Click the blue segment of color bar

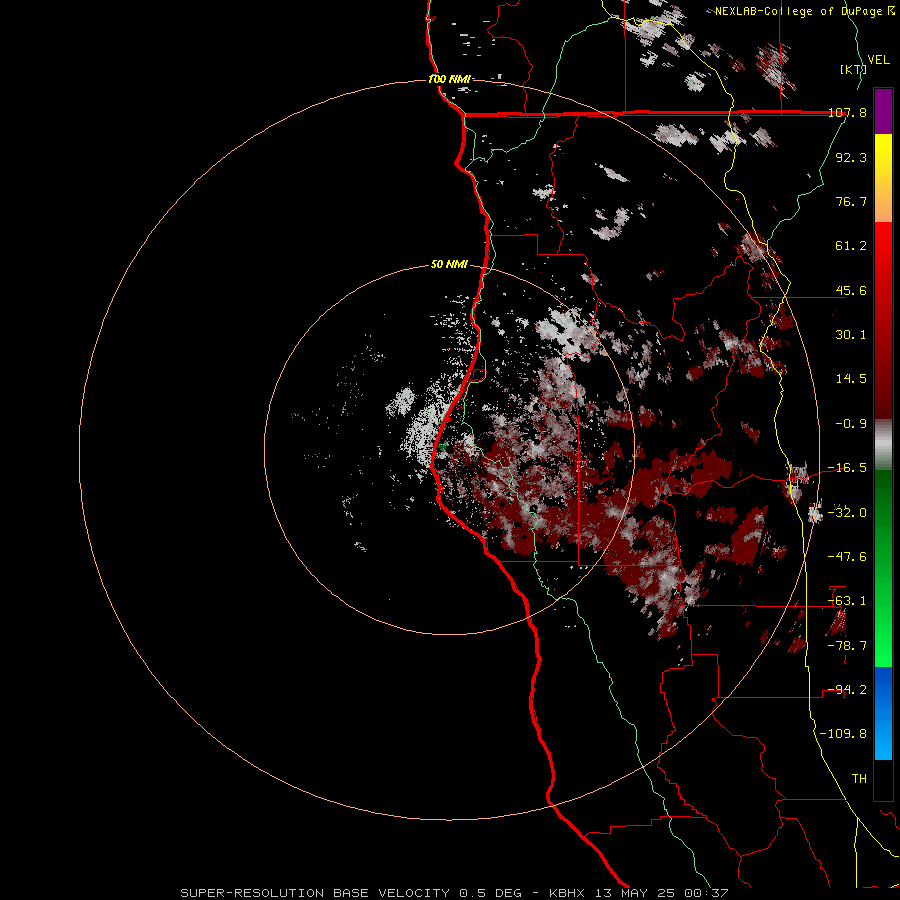[883, 713]
